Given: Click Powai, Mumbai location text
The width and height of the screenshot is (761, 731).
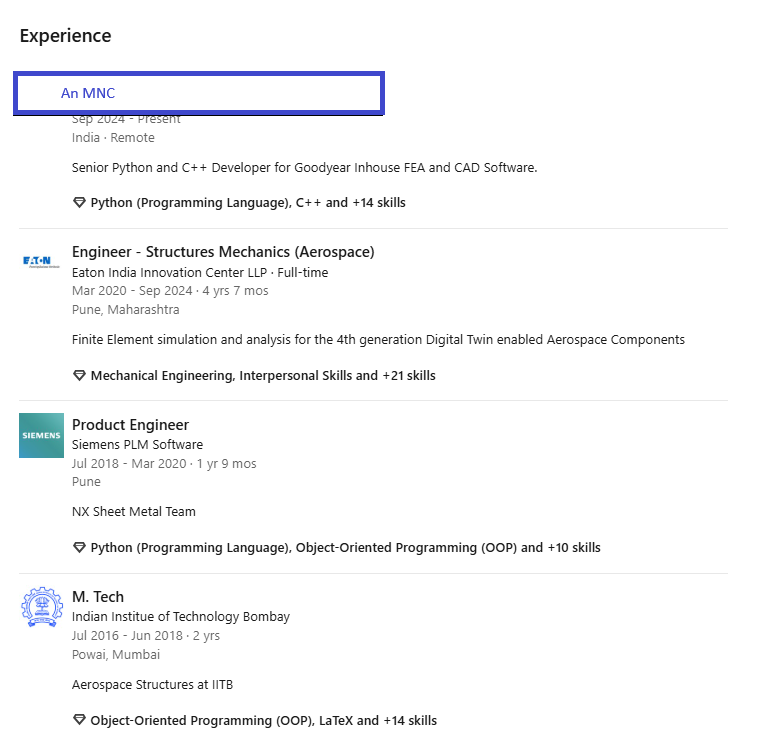Looking at the screenshot, I should (x=116, y=655).
